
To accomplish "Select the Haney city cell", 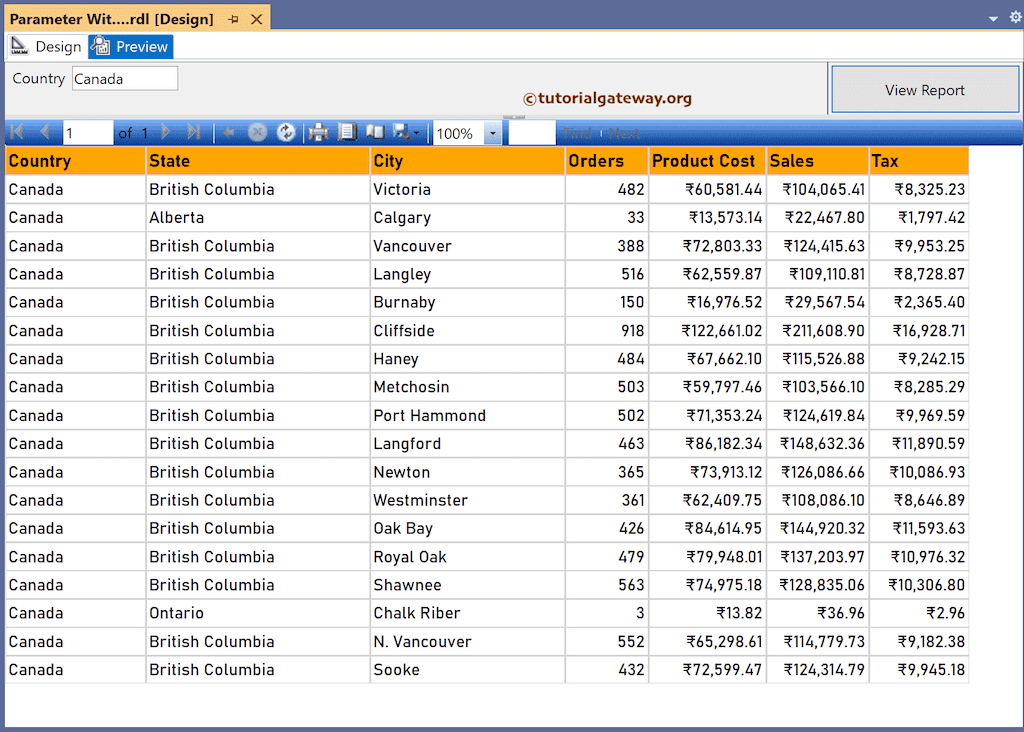I will [x=468, y=359].
